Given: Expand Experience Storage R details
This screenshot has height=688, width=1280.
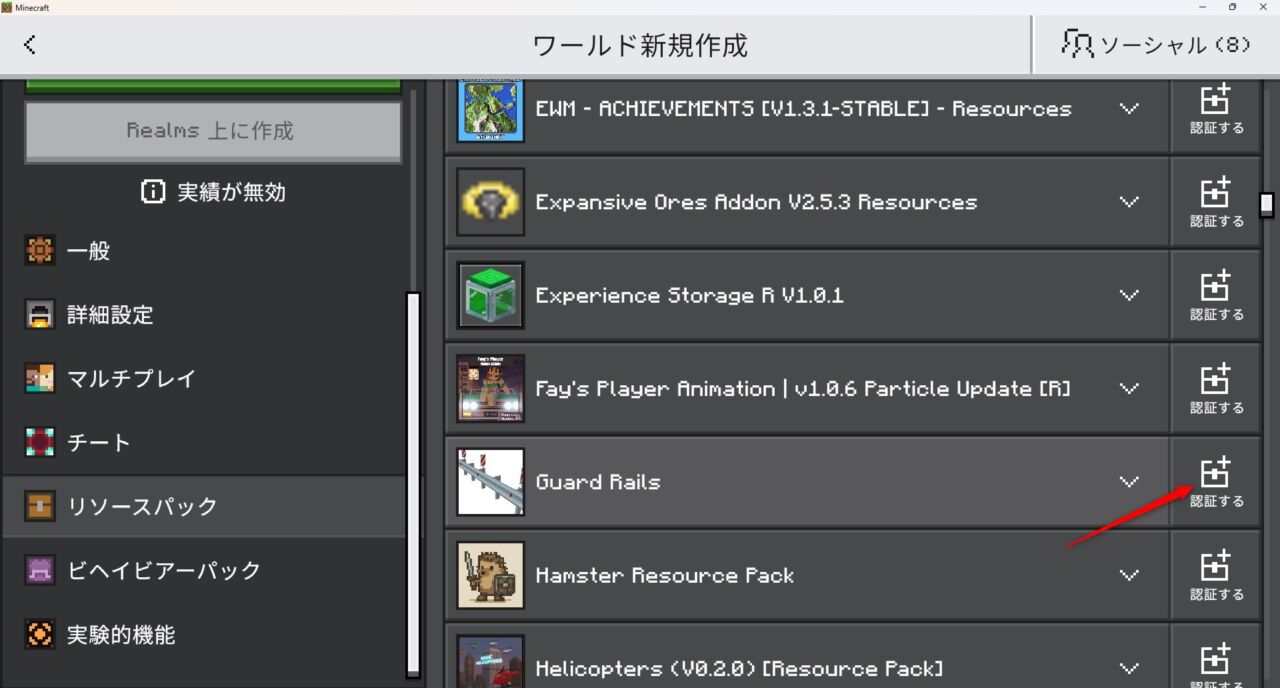Looking at the screenshot, I should coord(1129,295).
